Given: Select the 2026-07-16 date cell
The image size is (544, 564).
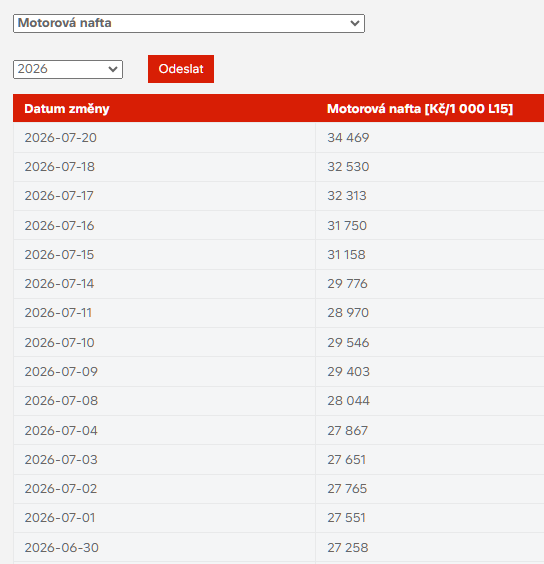Looking at the screenshot, I should coord(59,226).
